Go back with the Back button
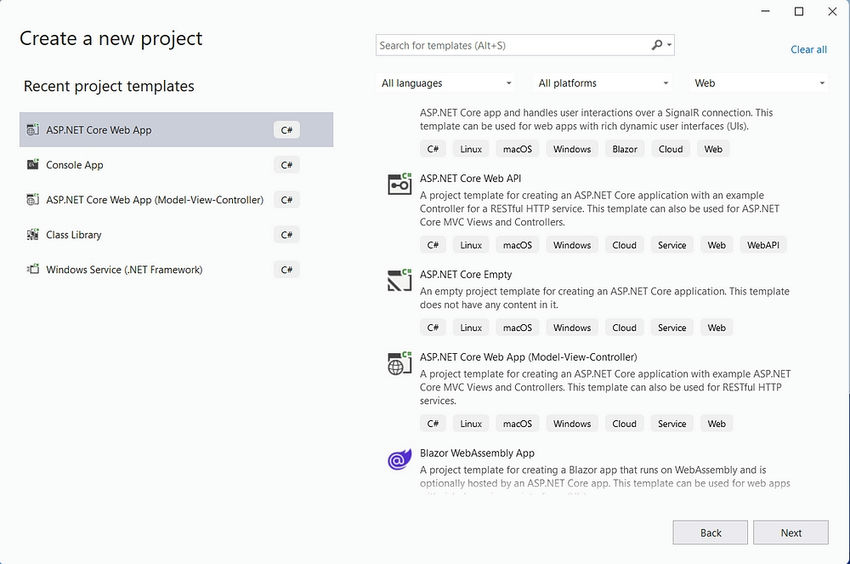850x564 pixels. tap(710, 533)
